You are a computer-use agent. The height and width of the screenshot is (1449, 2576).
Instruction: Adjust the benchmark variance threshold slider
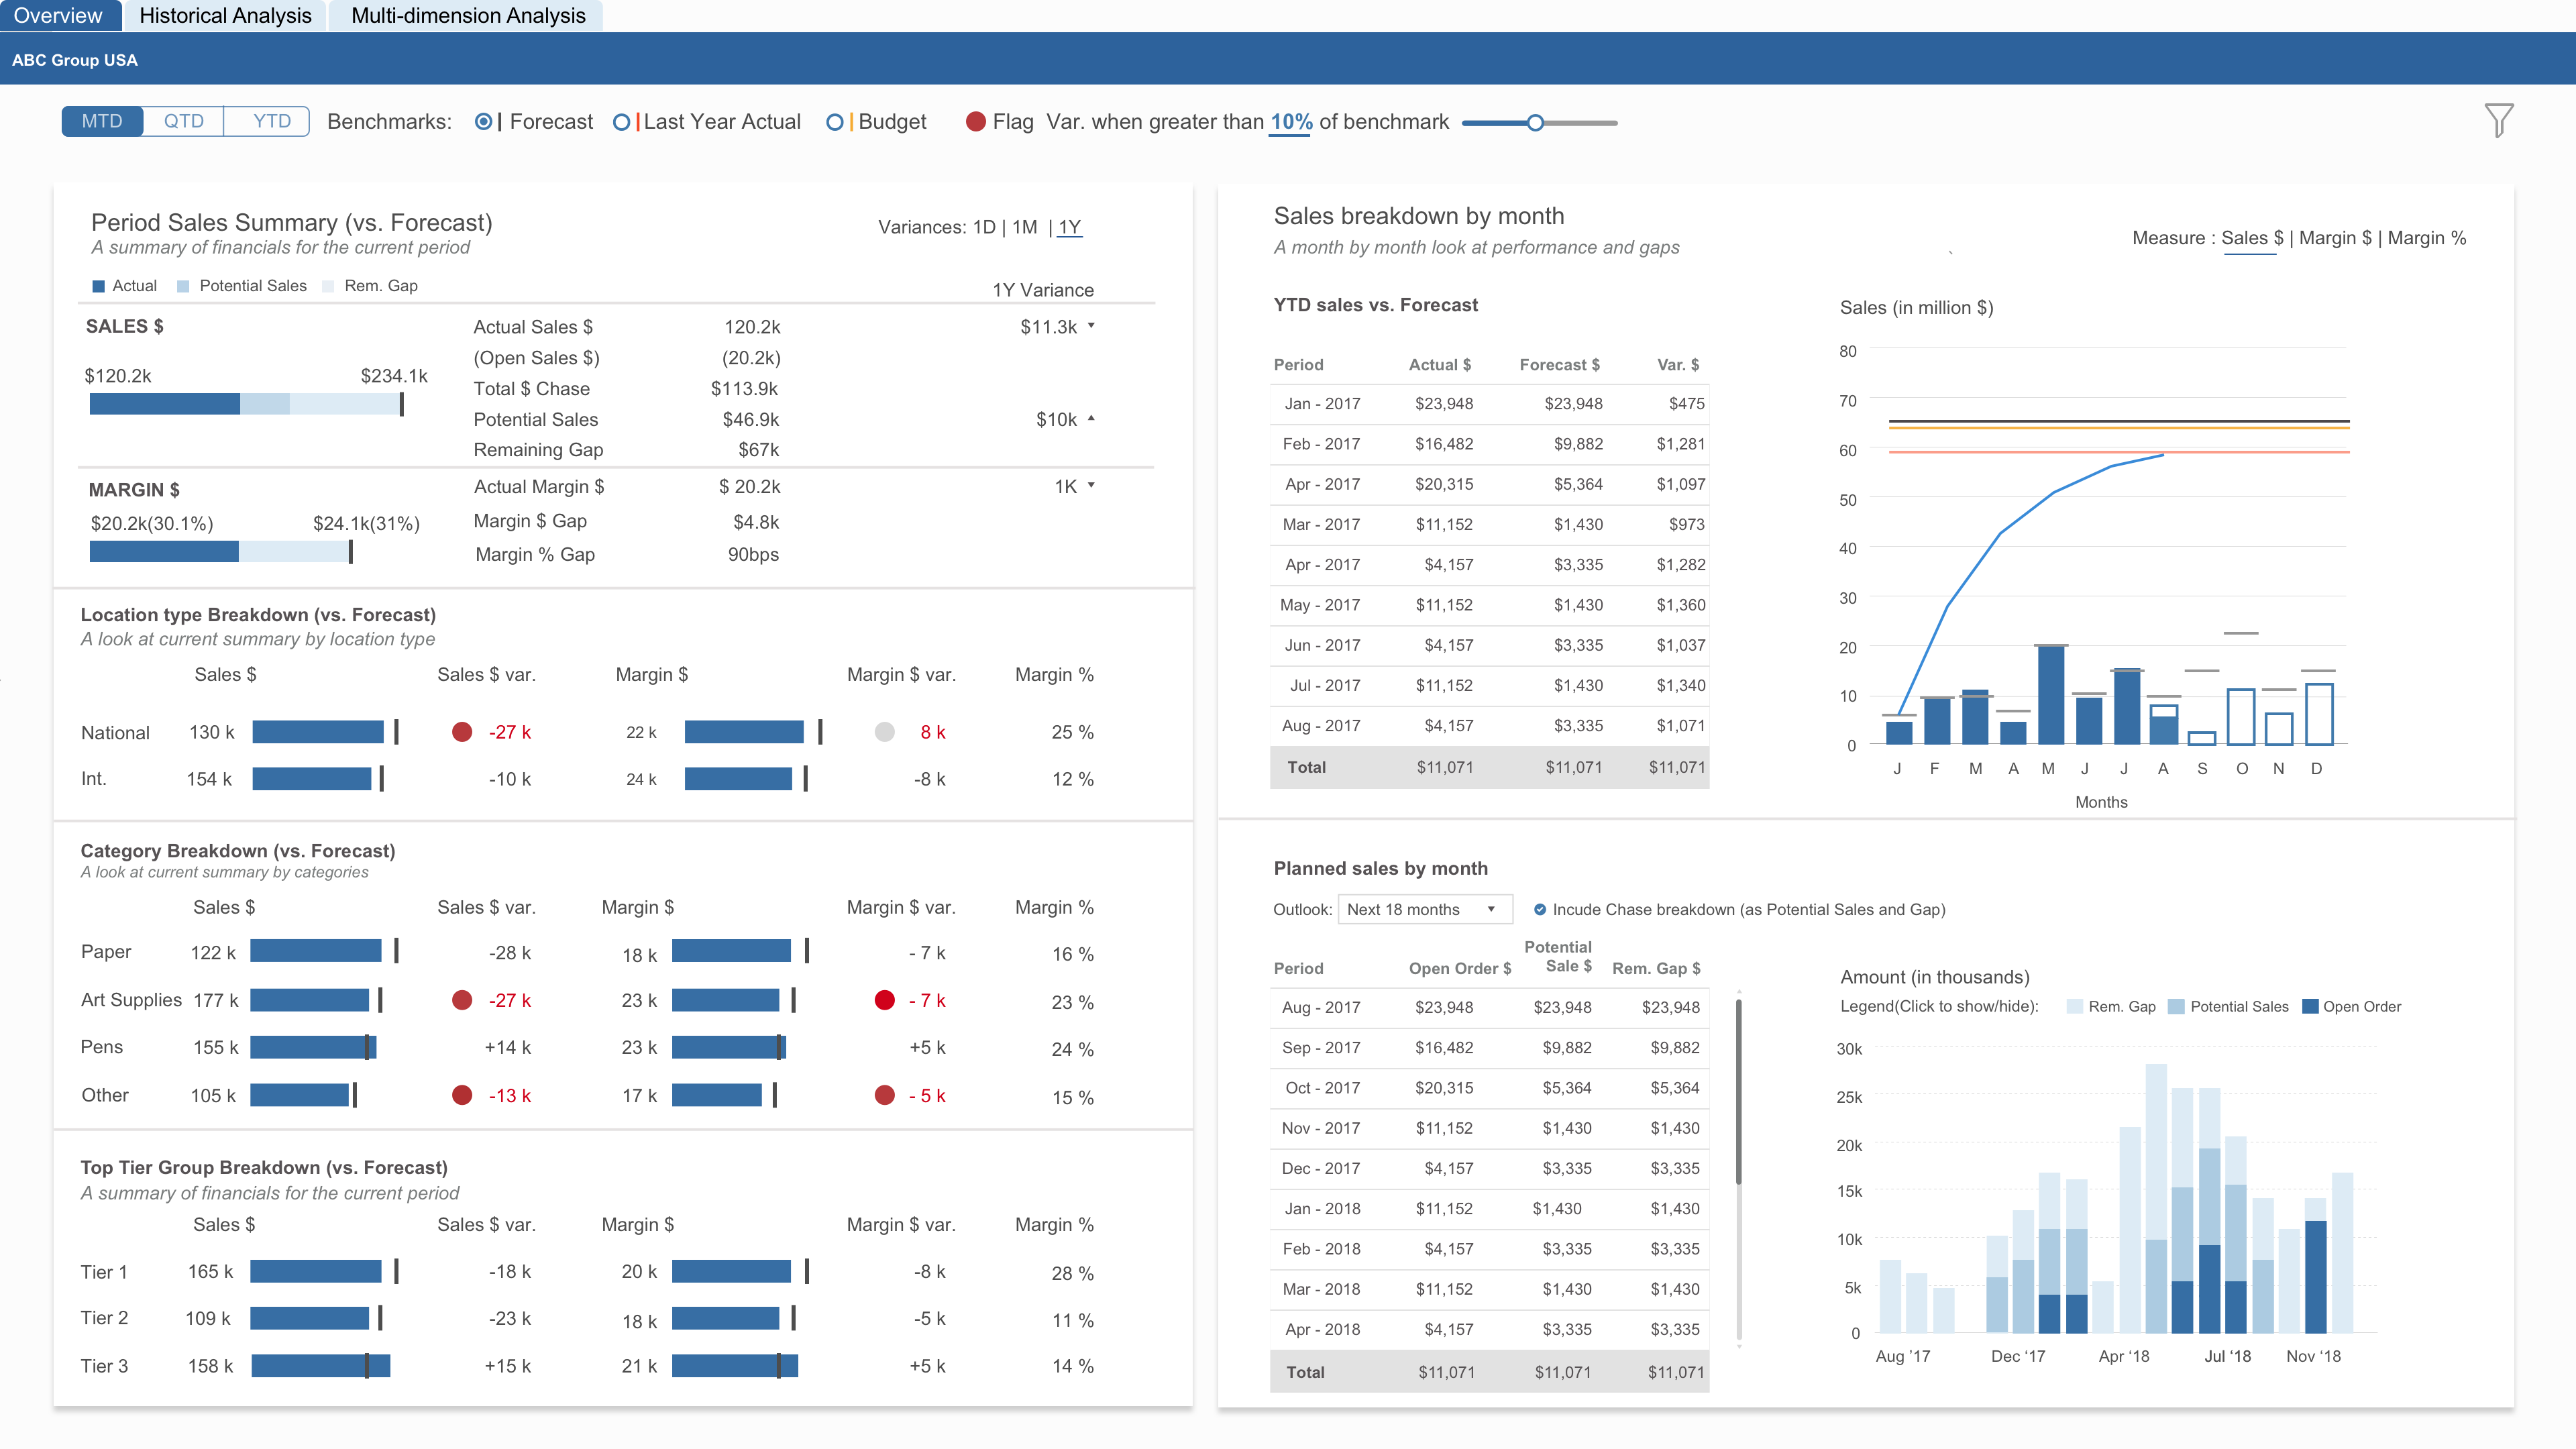(x=1536, y=122)
